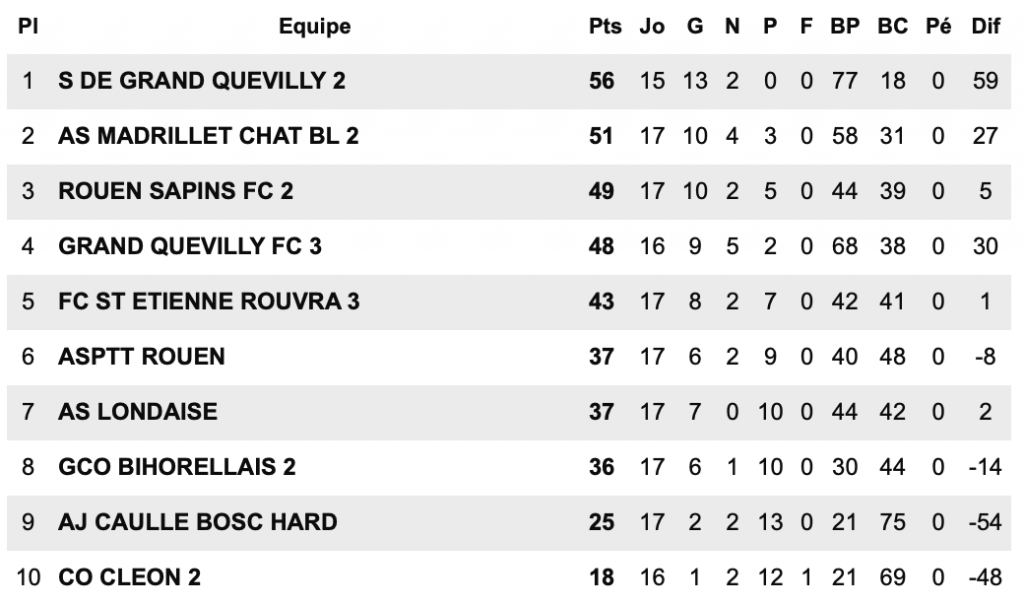This screenshot has width=1024, height=605.
Task: Click the Dif column header
Action: click(985, 26)
